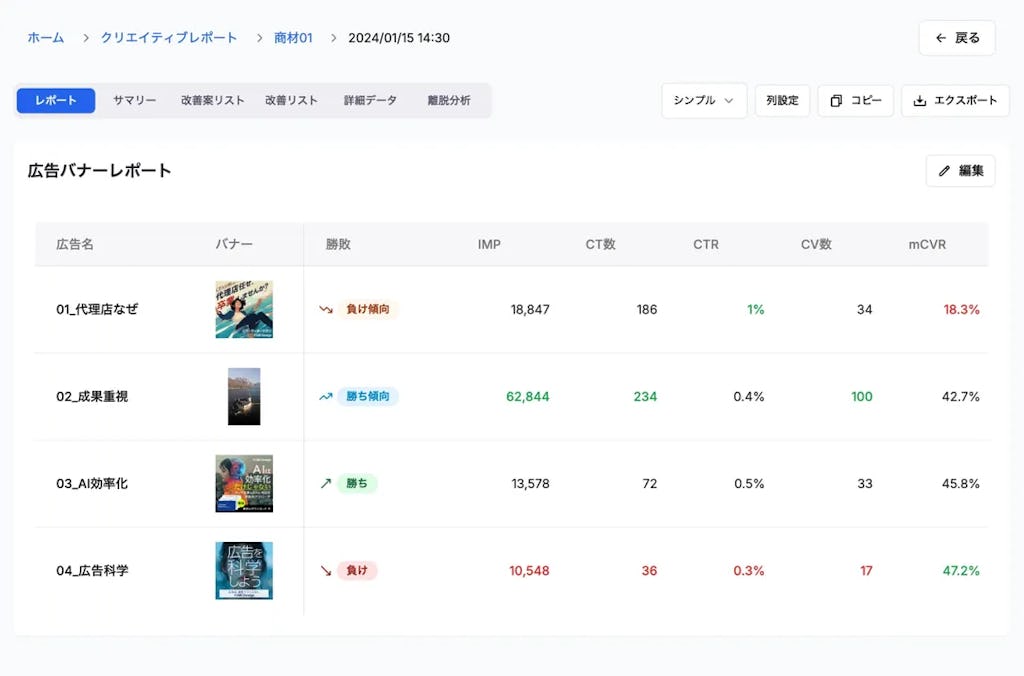This screenshot has width=1024, height=676.
Task: Click the upward trend icon beside 勝ち傾向
Action: tap(325, 396)
